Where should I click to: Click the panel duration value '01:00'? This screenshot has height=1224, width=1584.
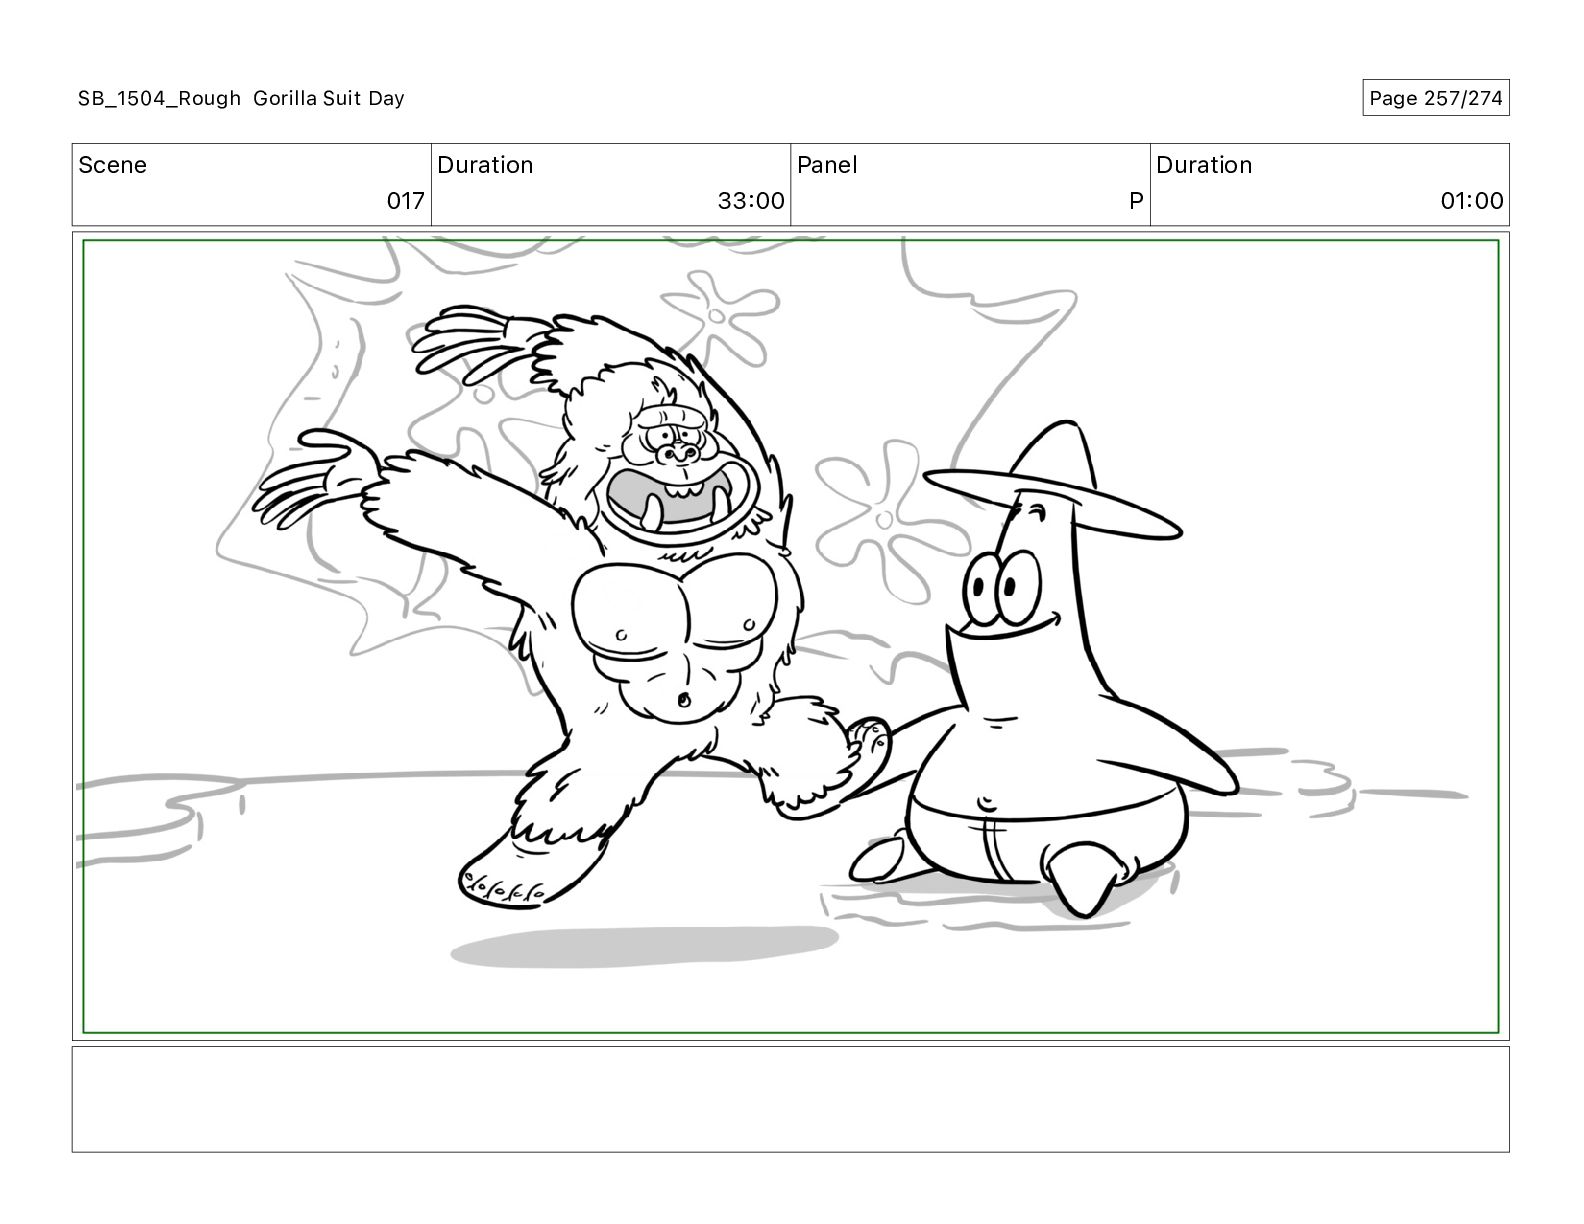click(1471, 201)
